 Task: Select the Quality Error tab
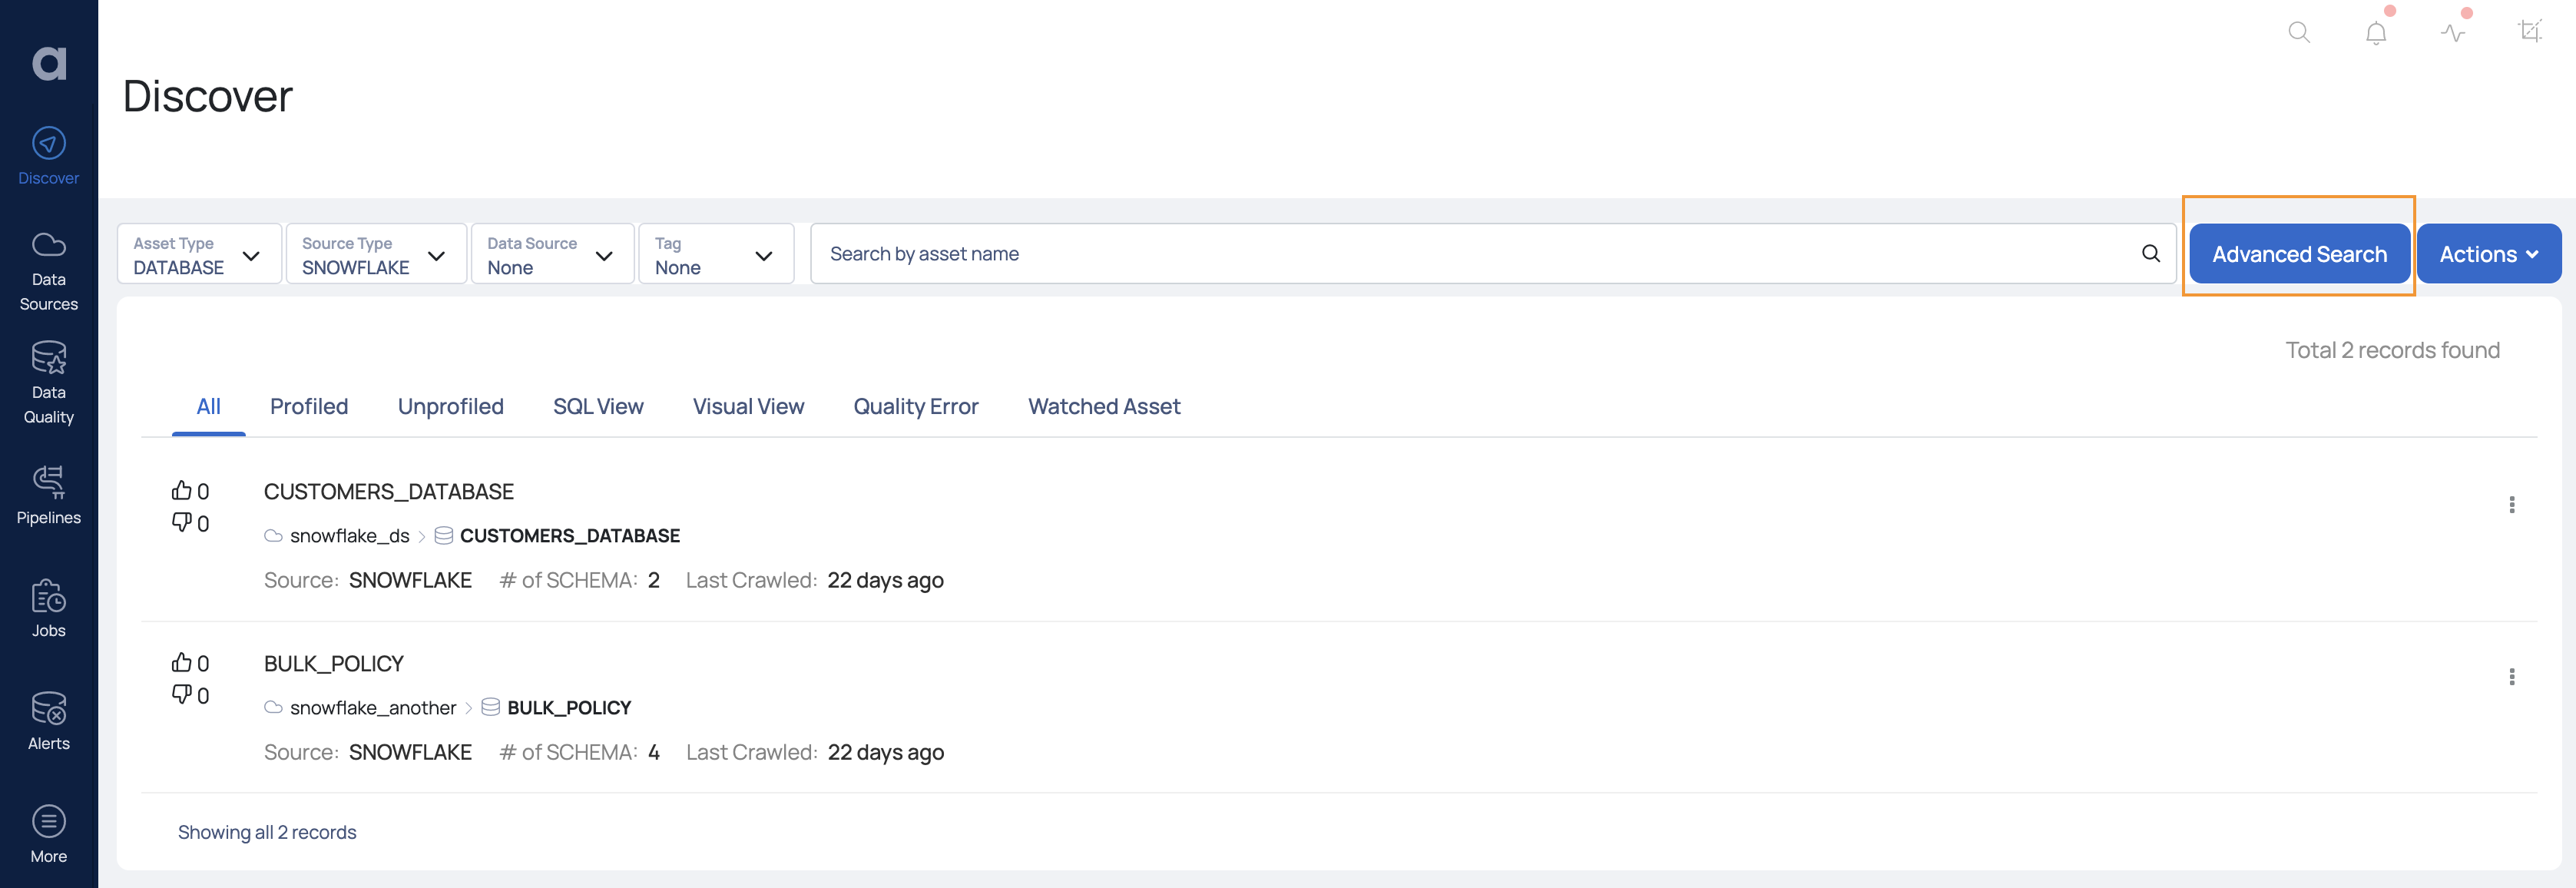tap(915, 406)
